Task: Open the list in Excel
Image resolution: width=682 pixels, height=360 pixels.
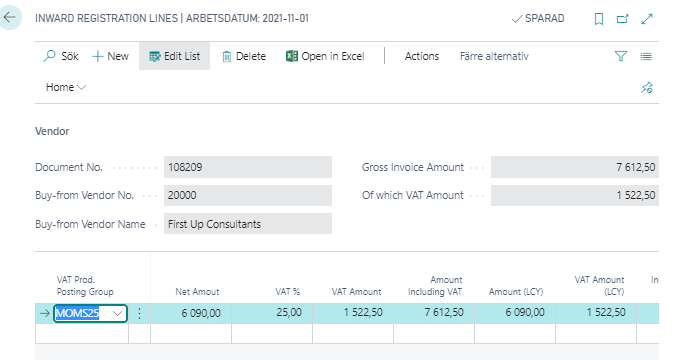Action: tap(325, 56)
